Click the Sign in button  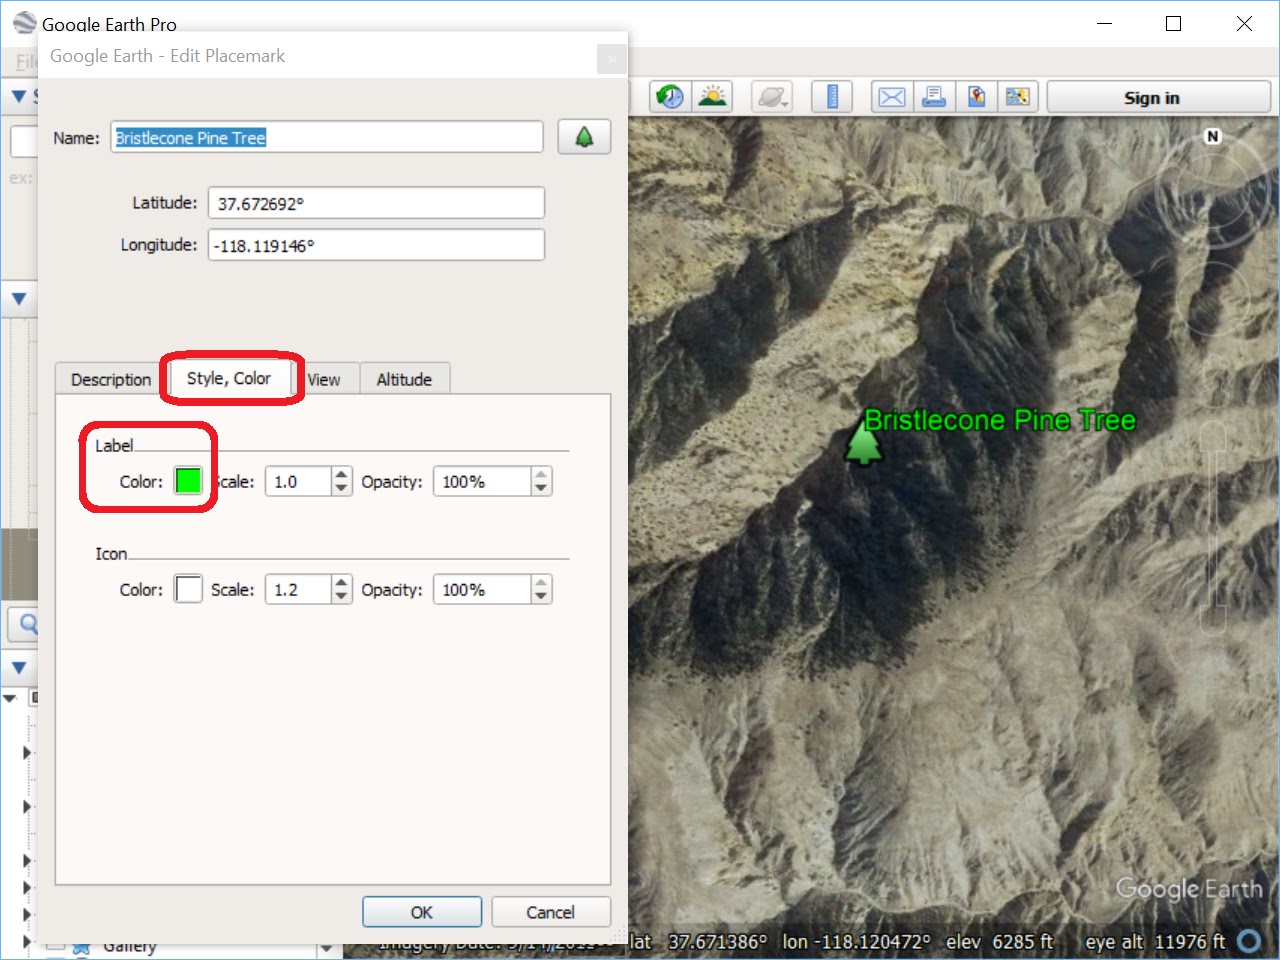click(1158, 97)
